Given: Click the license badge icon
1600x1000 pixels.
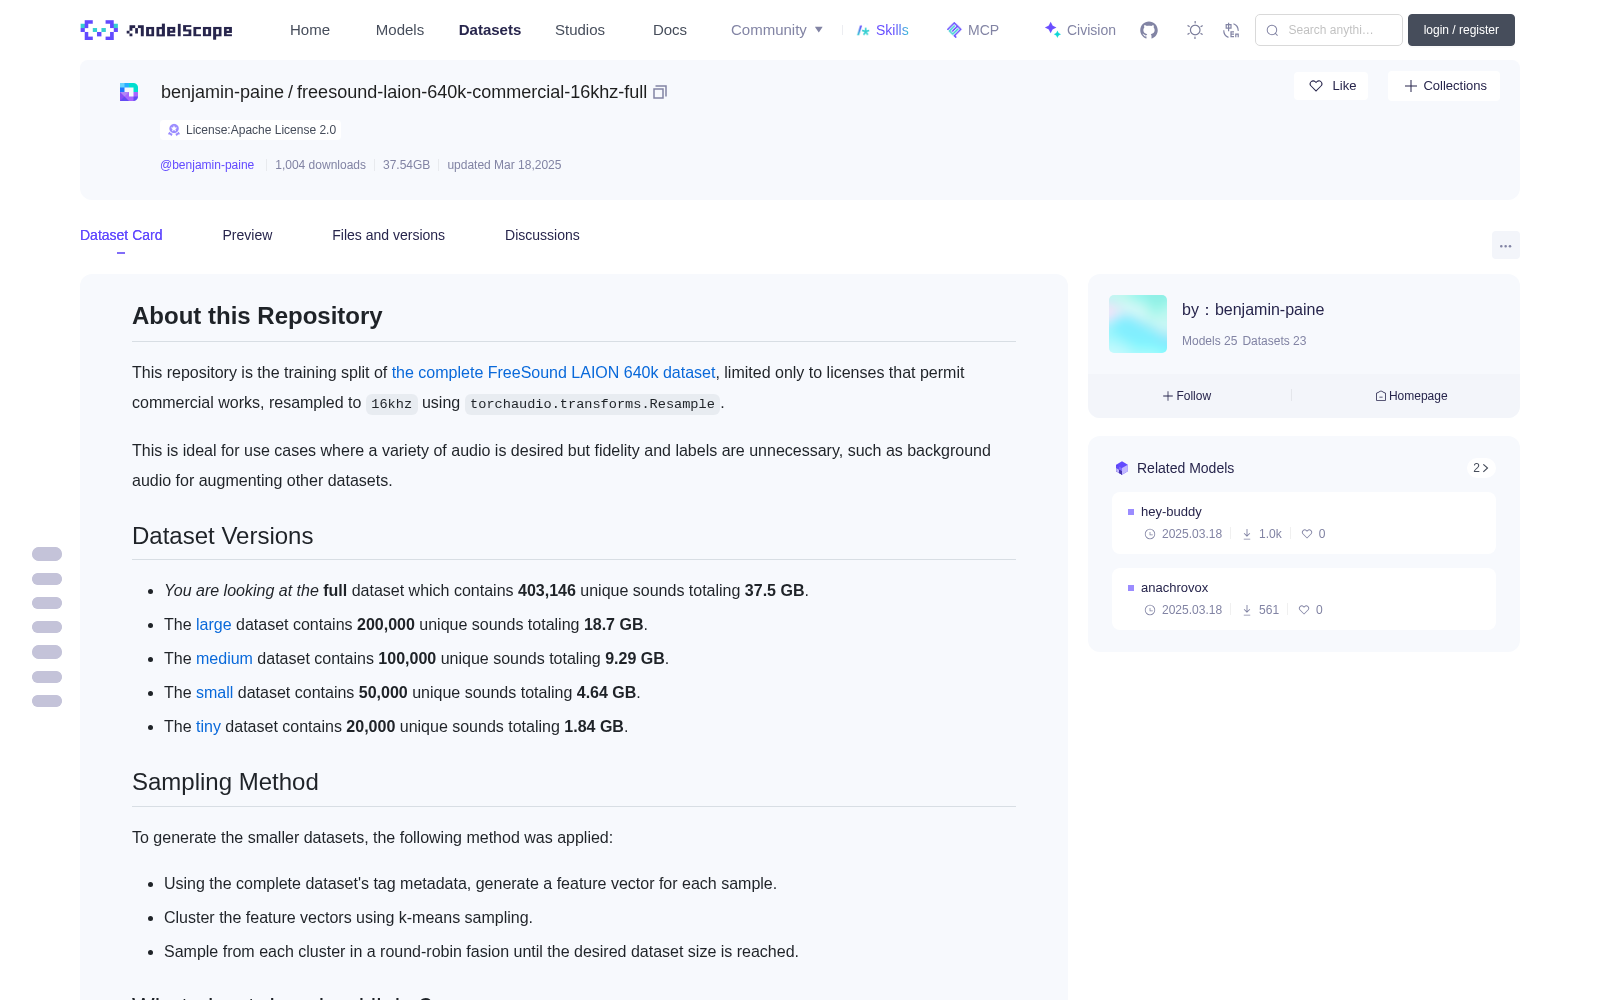Looking at the screenshot, I should coord(174,130).
